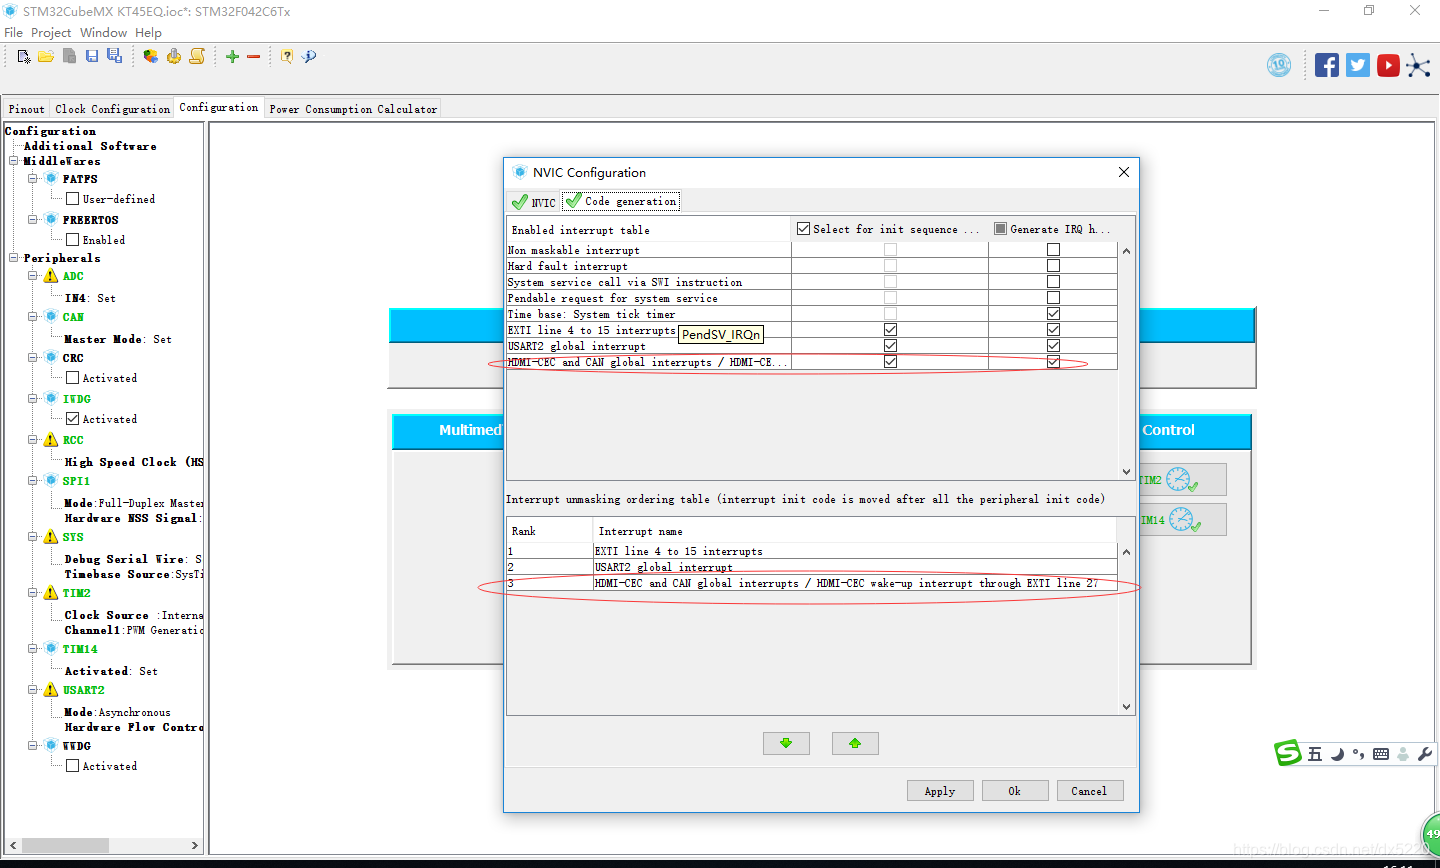Collapse the USART2 tree node
The height and width of the screenshot is (868, 1440).
[33, 690]
